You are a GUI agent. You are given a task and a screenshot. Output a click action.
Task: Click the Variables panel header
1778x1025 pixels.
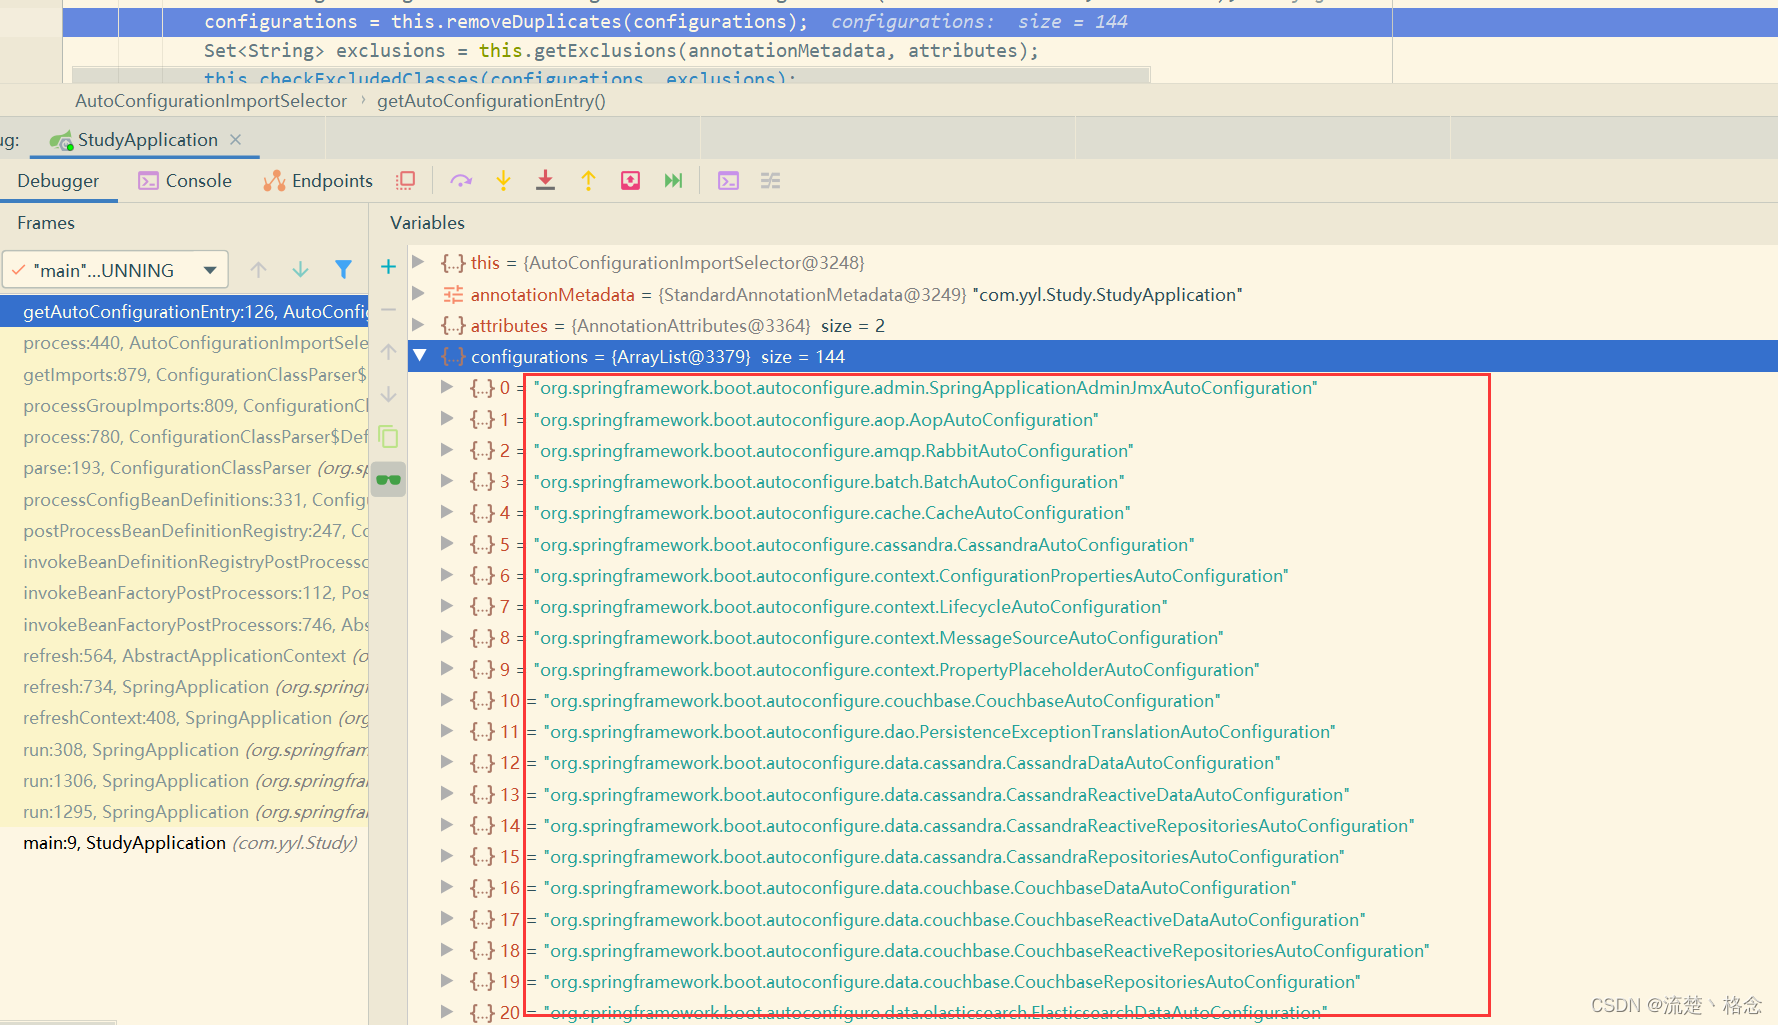tap(427, 223)
